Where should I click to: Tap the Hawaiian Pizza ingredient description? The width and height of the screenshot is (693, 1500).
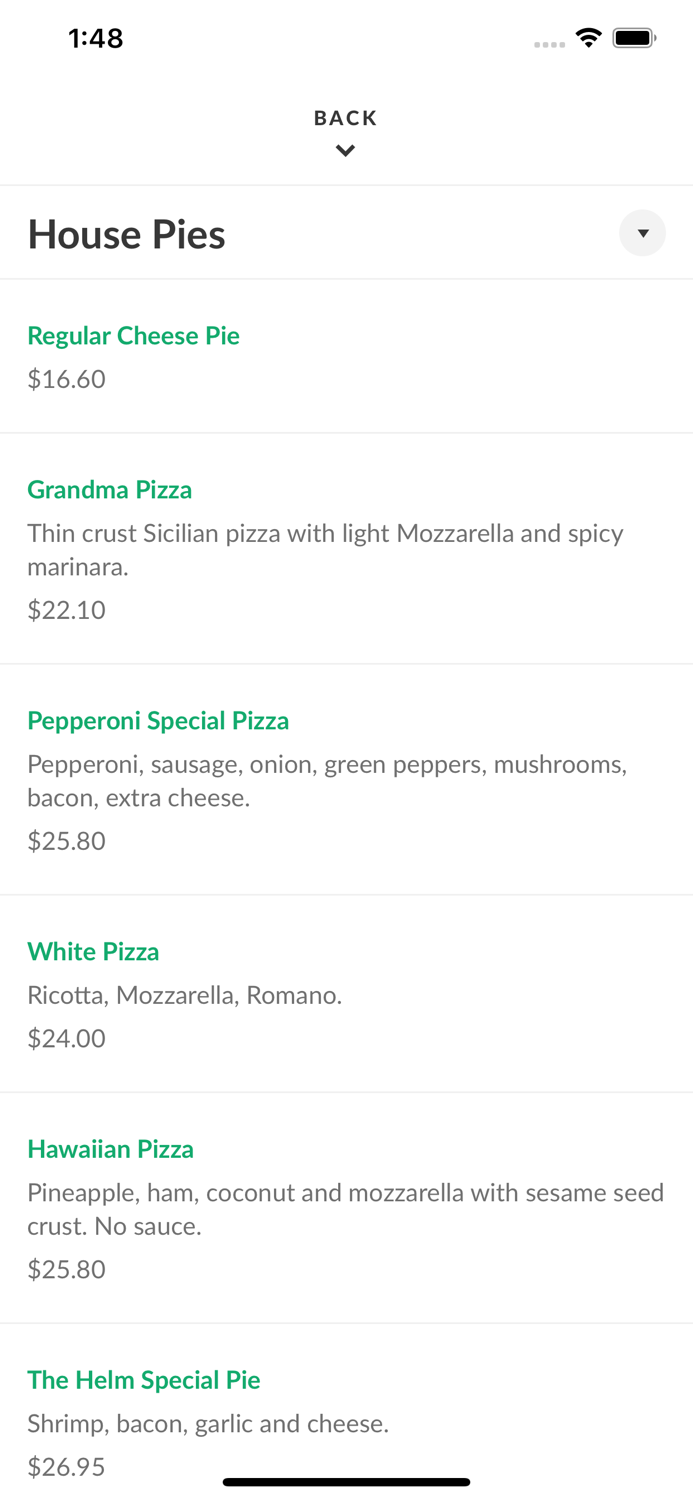click(x=345, y=1208)
